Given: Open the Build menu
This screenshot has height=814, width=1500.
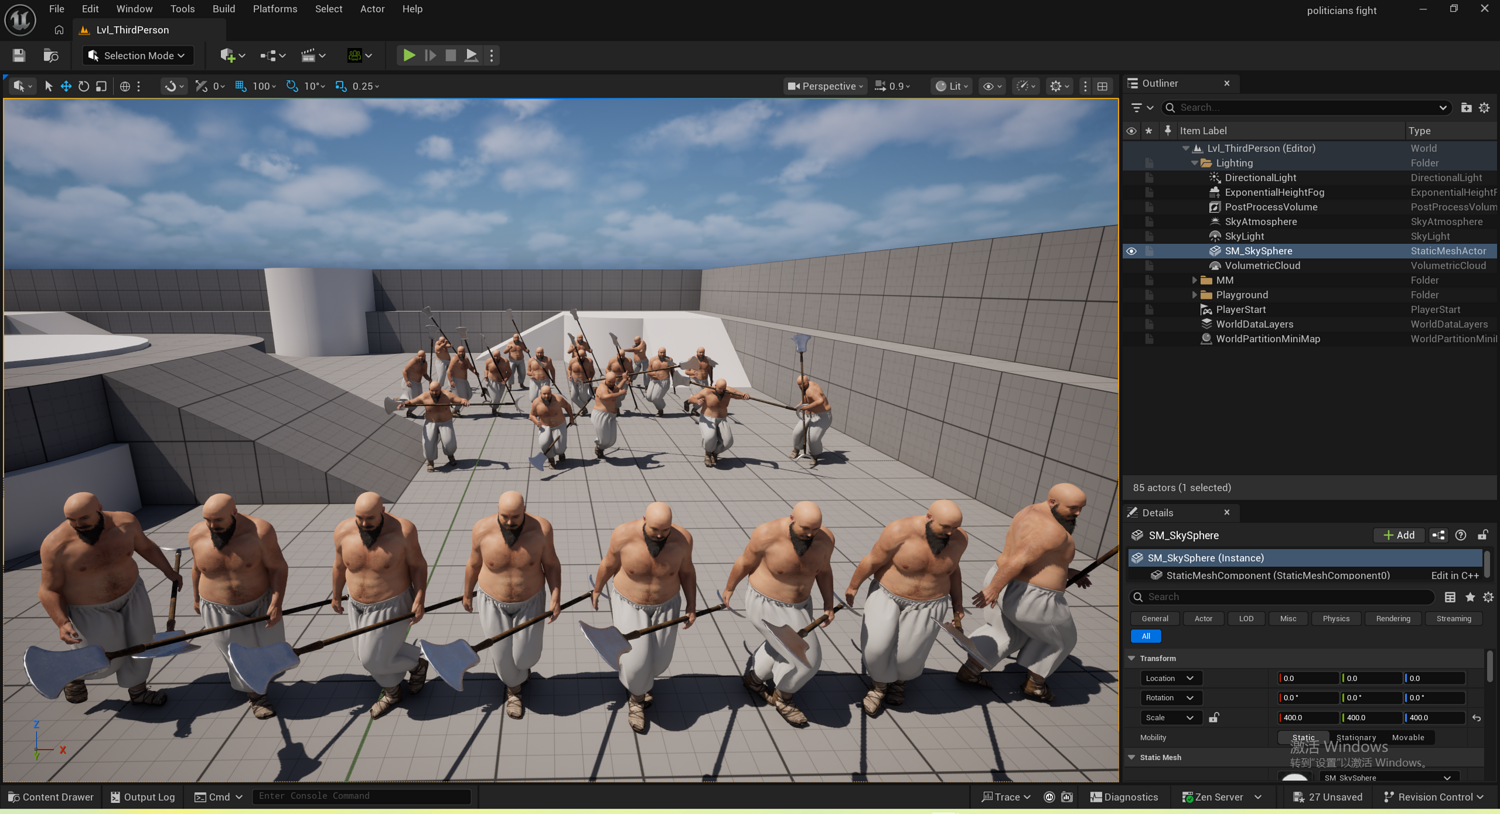Looking at the screenshot, I should coord(224,9).
